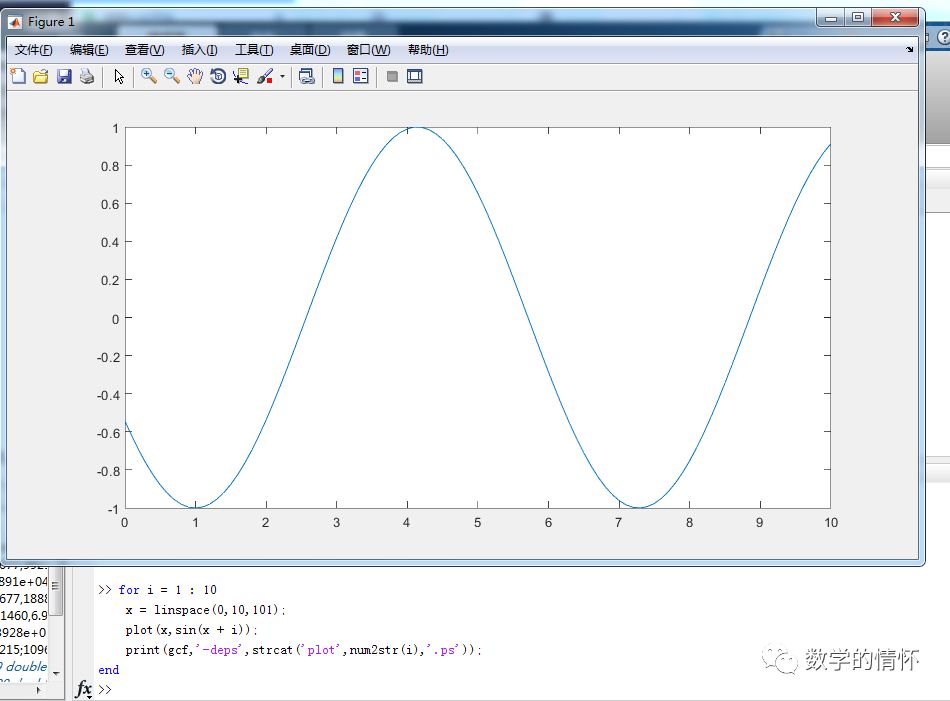Open the 插入(I) menu

(199, 50)
